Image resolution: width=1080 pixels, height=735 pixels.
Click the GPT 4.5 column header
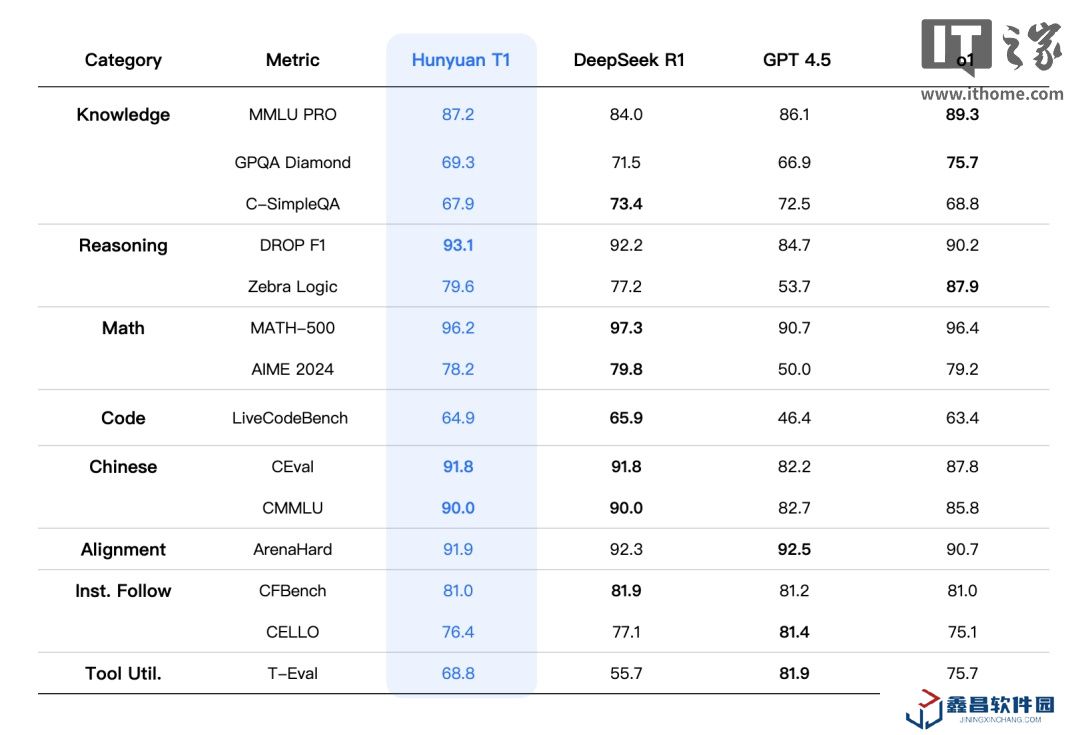click(x=797, y=60)
